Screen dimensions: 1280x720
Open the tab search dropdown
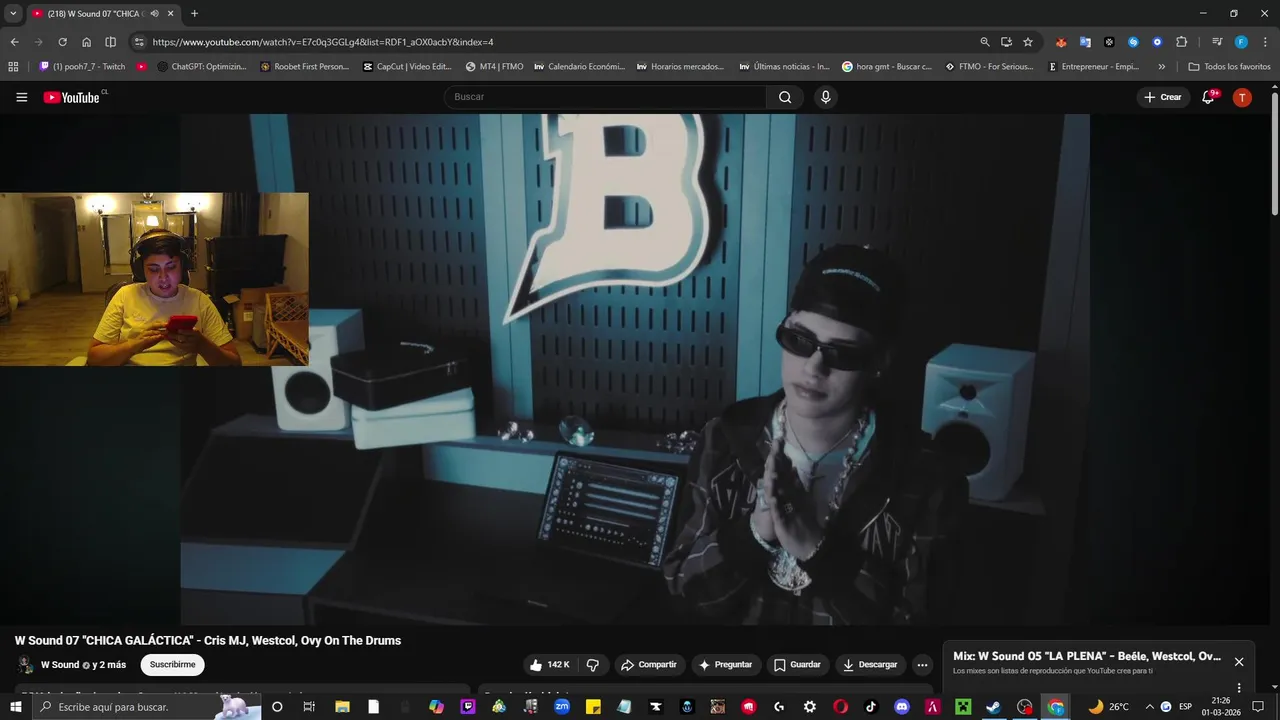[13, 13]
